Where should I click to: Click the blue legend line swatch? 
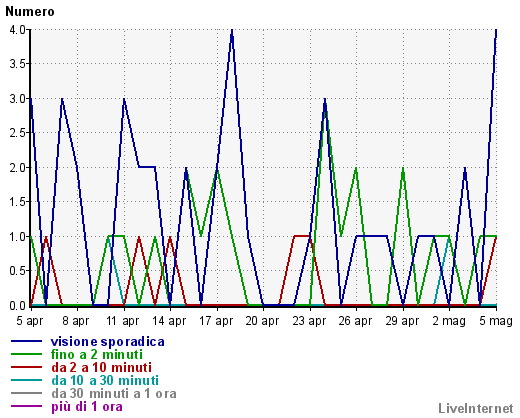point(26,341)
